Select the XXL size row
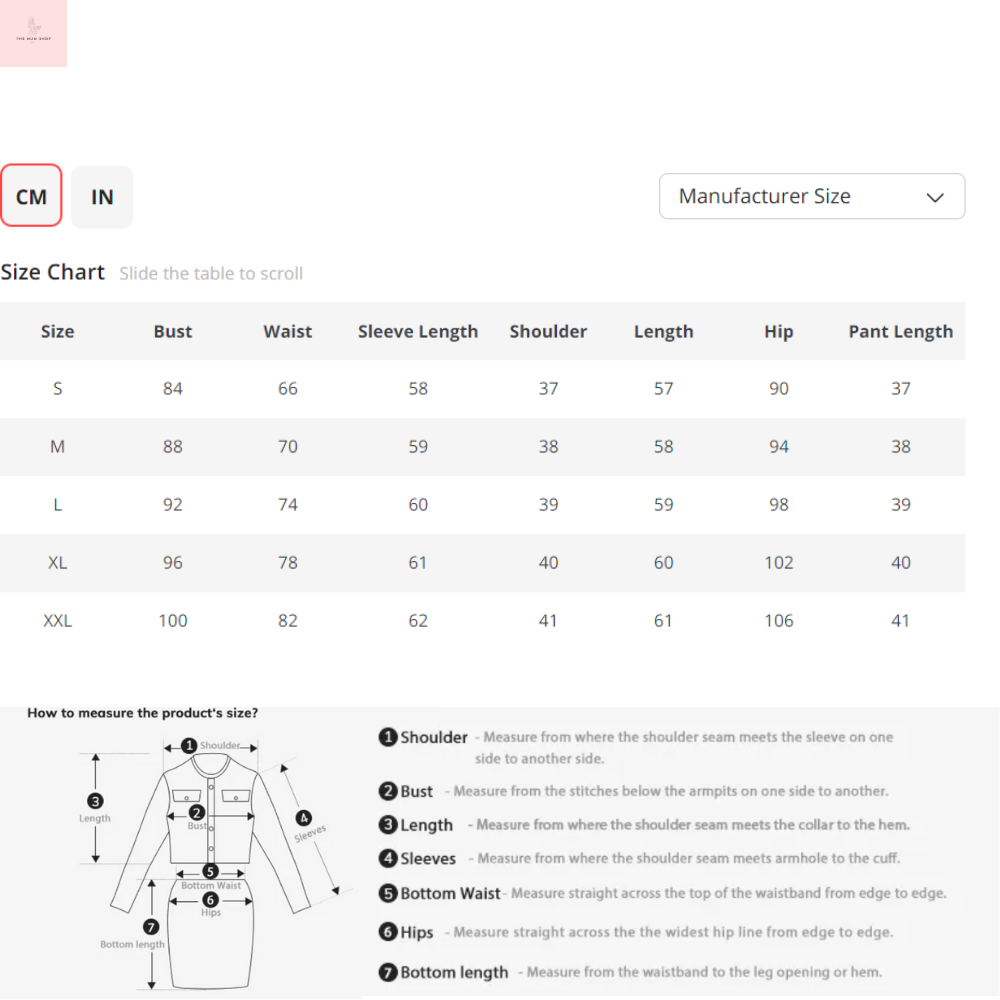 click(57, 620)
